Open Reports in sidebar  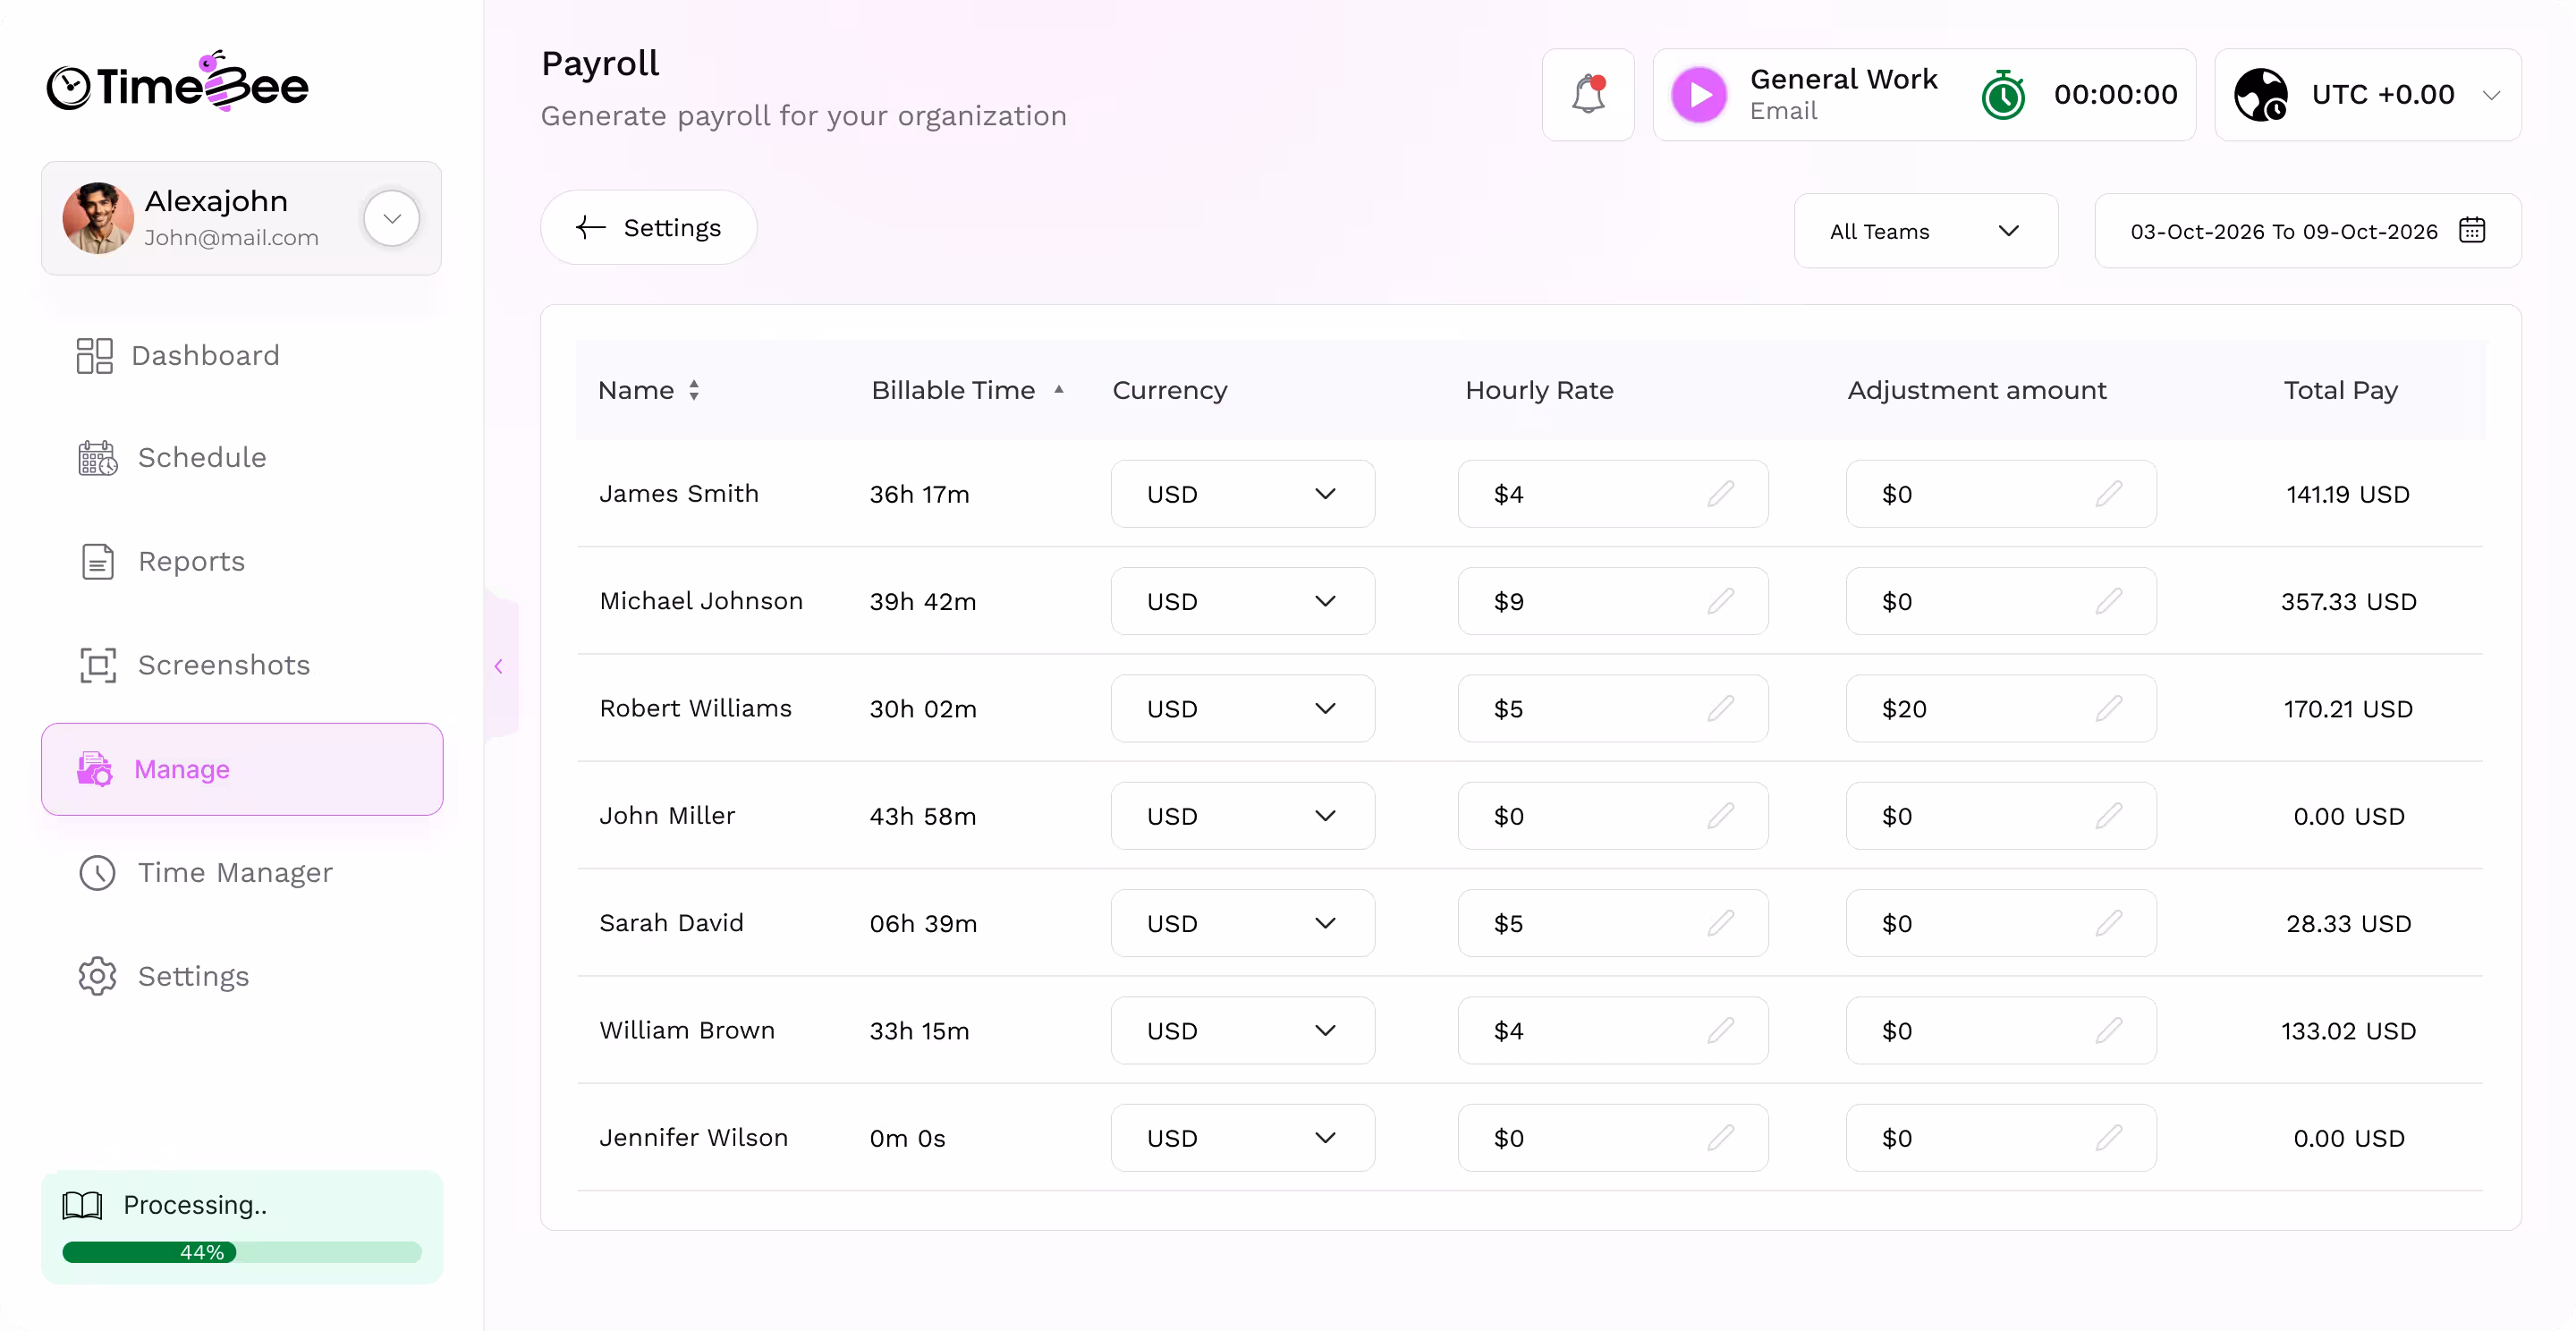[x=161, y=561]
